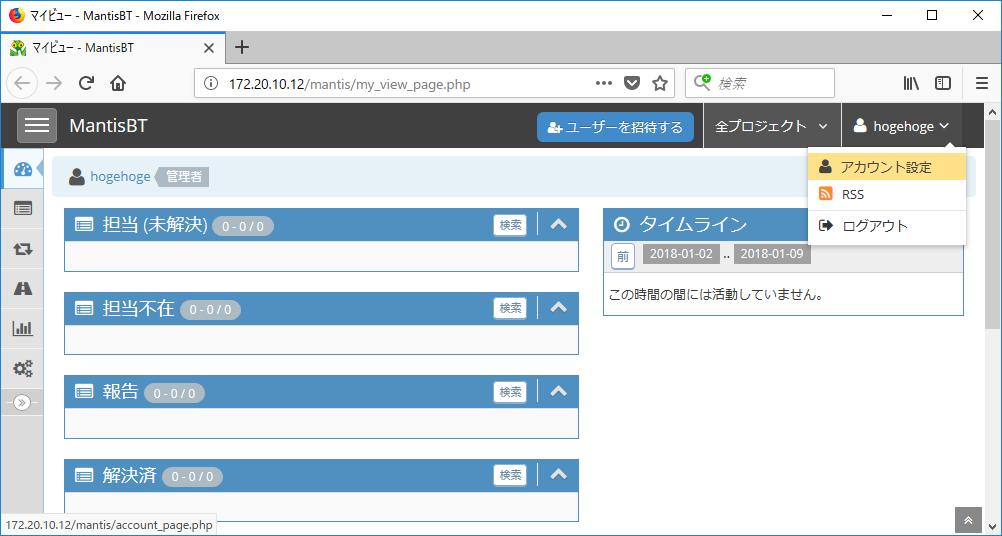The width and height of the screenshot is (1002, 536).
Task: Click the page vertical scrollbar thumb
Action: [992, 224]
